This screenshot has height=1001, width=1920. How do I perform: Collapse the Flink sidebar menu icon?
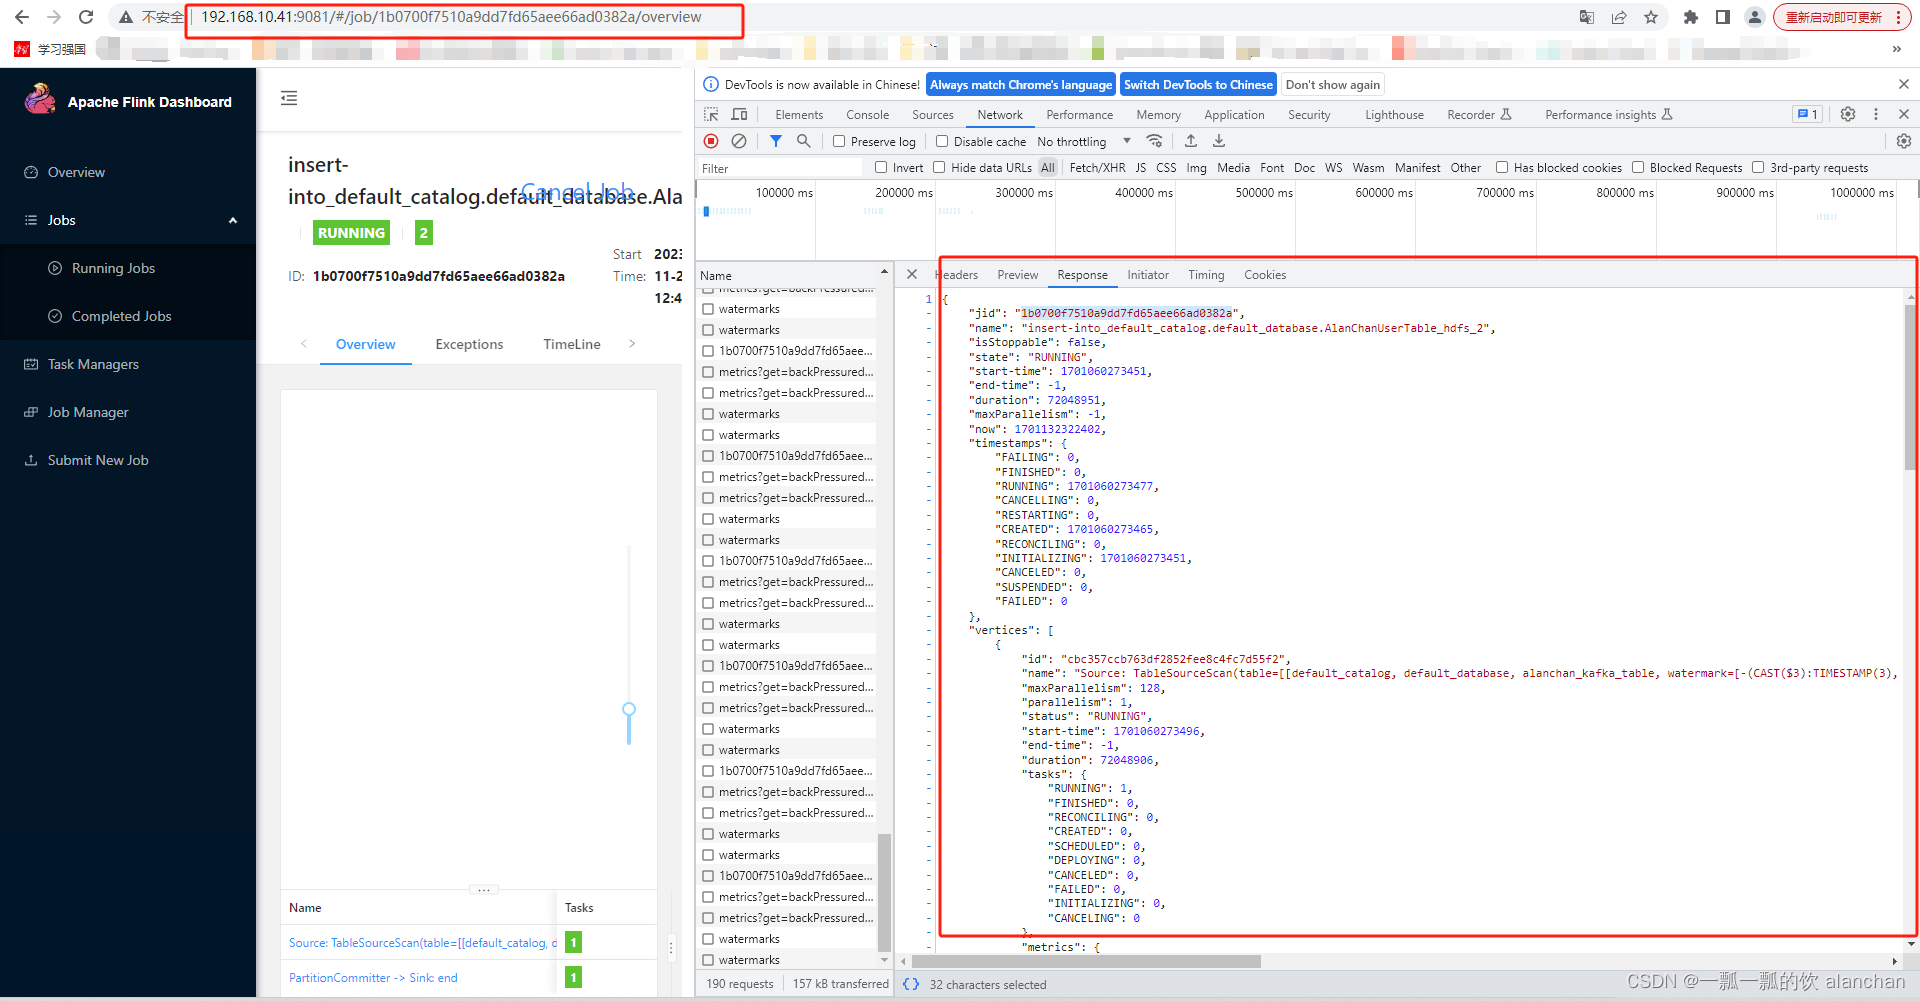tap(289, 98)
